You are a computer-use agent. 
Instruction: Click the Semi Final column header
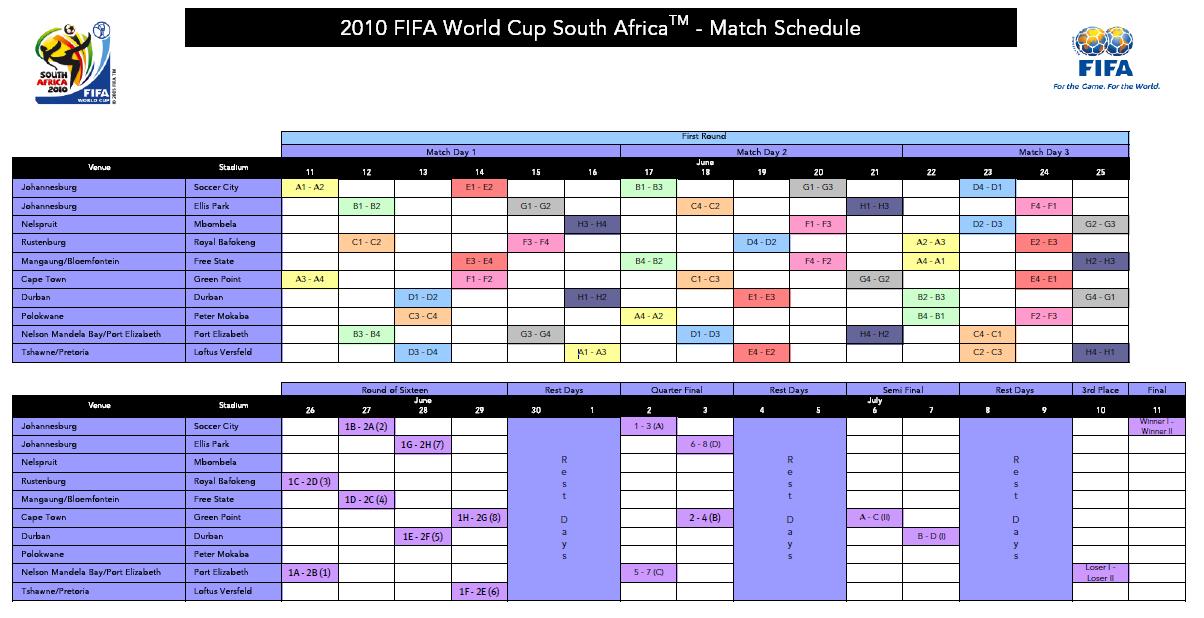pyautogui.click(x=902, y=390)
